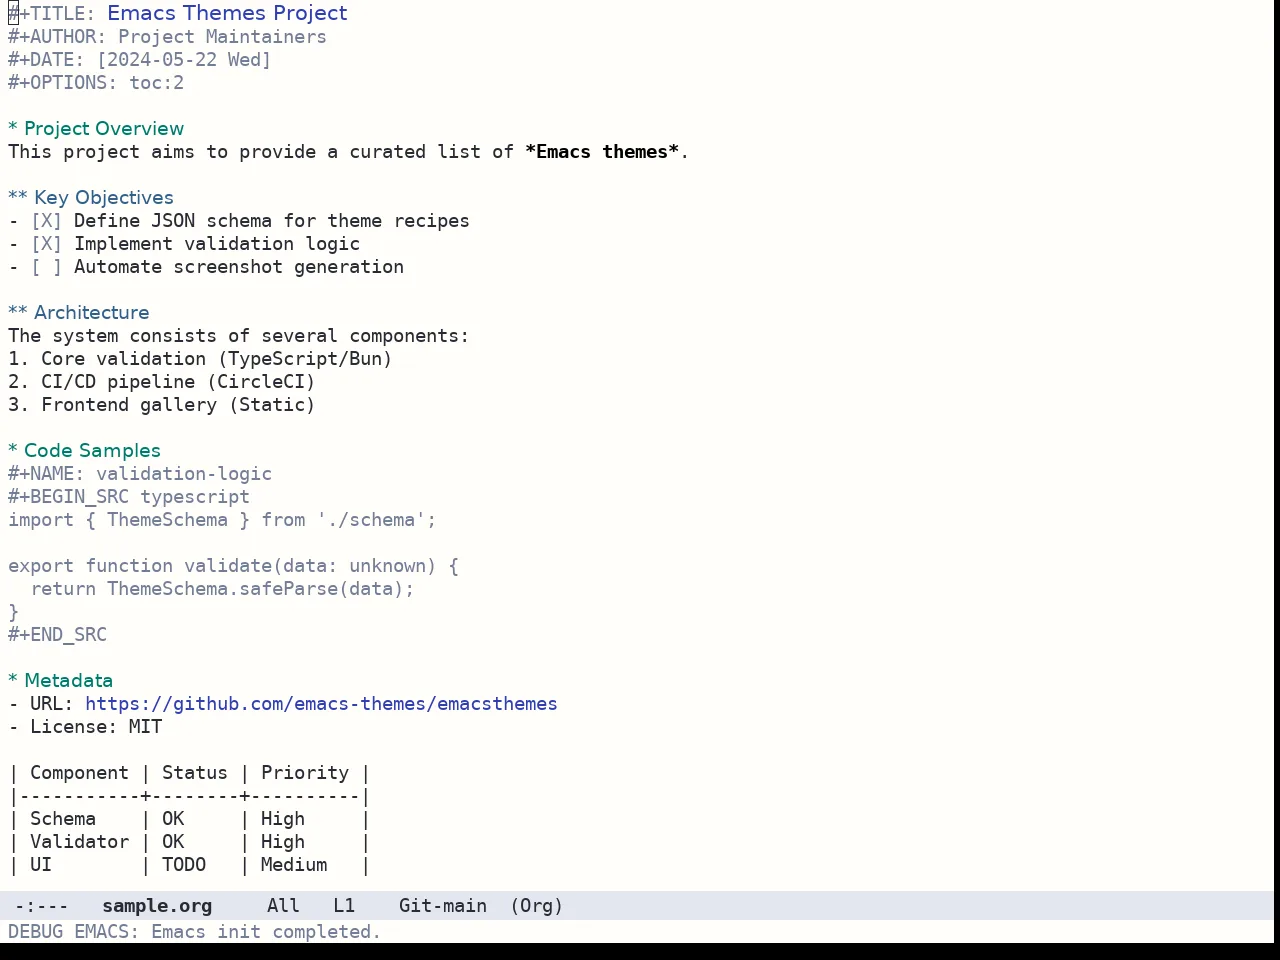Viewport: 1280px width, 960px height.
Task: Click list item 'Frontend gallery (Static)'
Action: (x=178, y=405)
